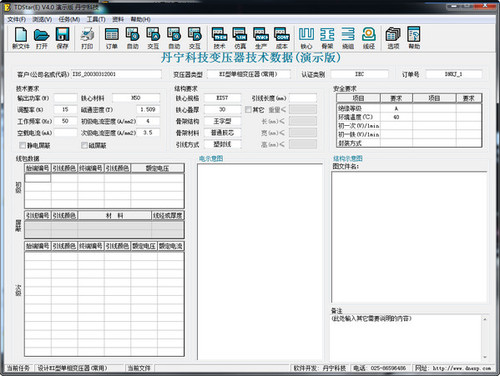The image size is (500, 376).
Task: Click the down arrow of 备注 scrollbar
Action: (485, 357)
